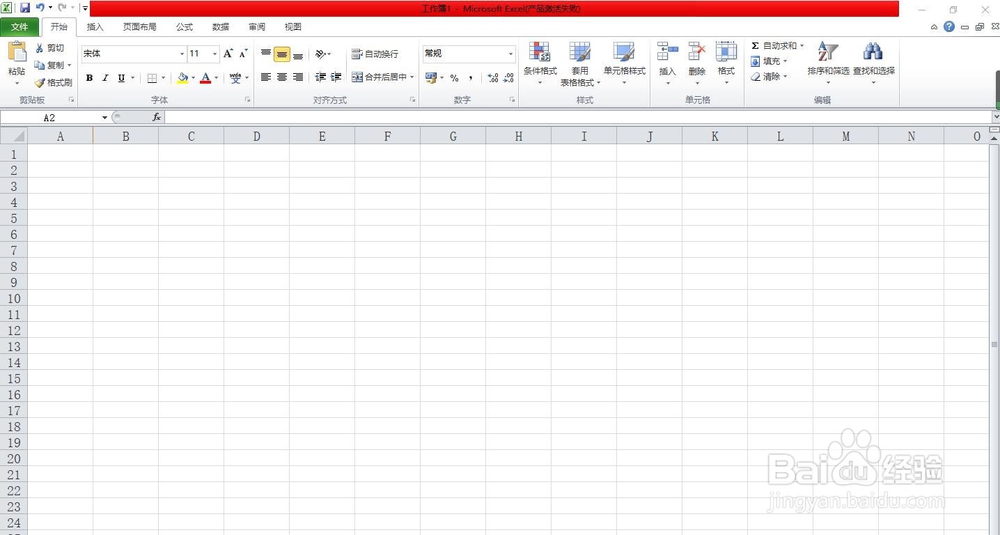Open the Fill (填充) menu

tap(769, 61)
